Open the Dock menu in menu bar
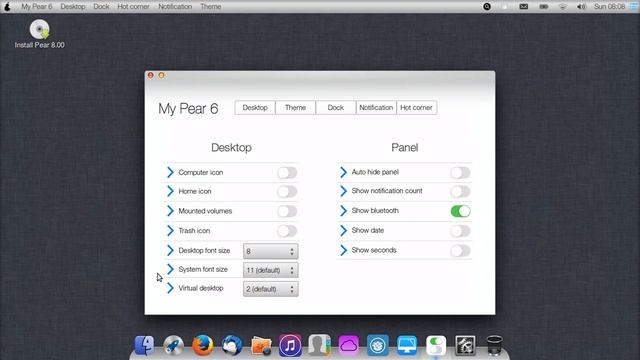This screenshot has width=640, height=360. (x=101, y=7)
